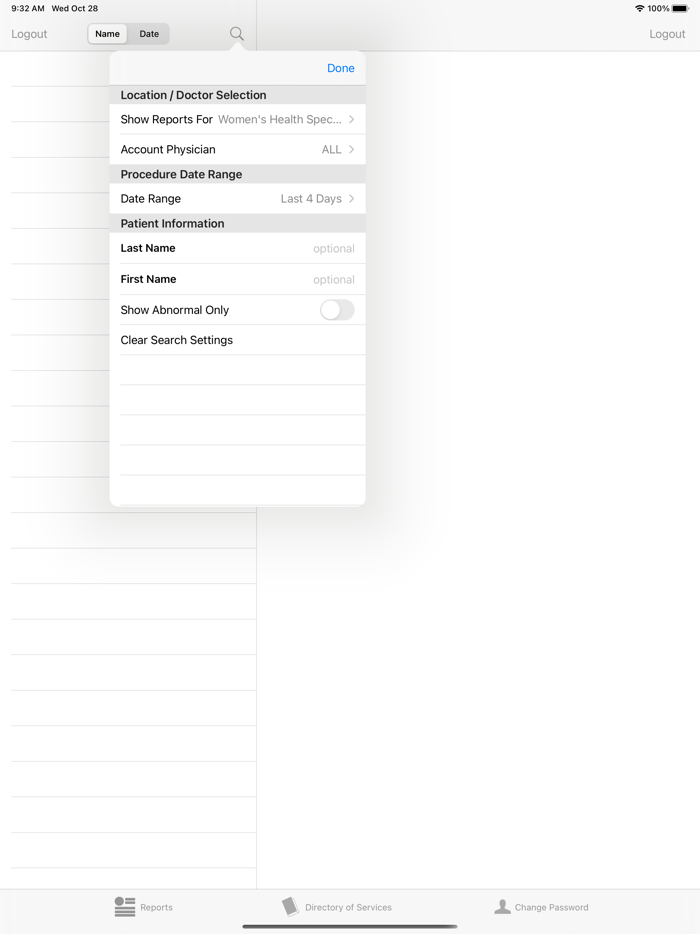Change Account Physician ALL value
This screenshot has height=934, width=700.
coord(331,150)
